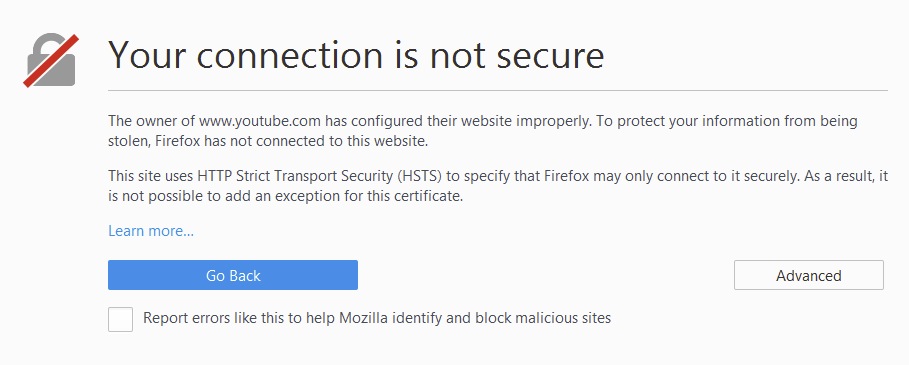Open the Advanced options button

(809, 275)
